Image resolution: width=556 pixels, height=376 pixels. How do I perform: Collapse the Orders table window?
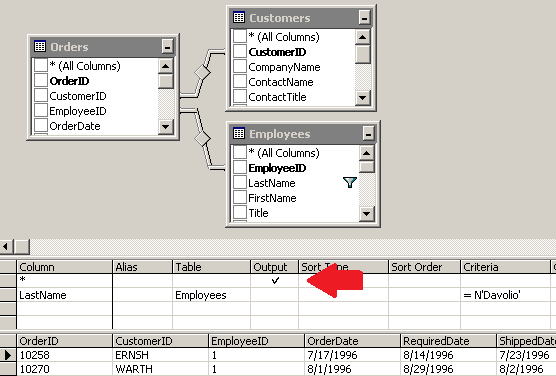(x=167, y=46)
